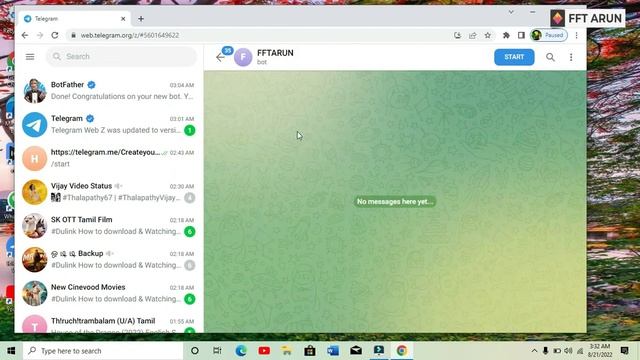Open YouTube taskbar icon
640x360 pixels.
tap(264, 351)
